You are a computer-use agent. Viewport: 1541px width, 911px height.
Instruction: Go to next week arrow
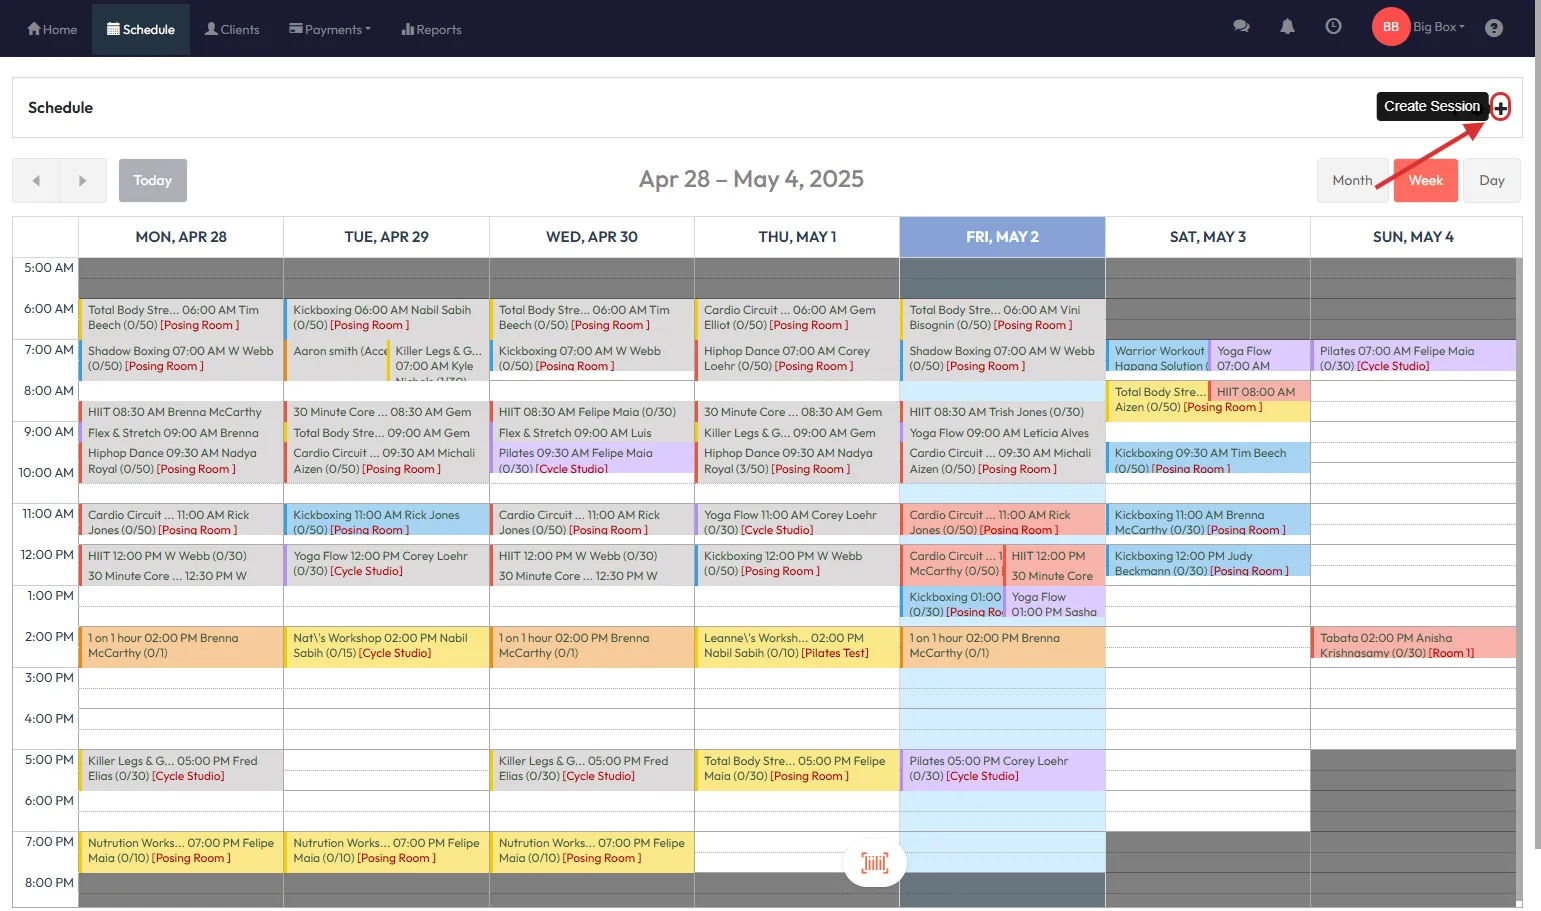click(x=83, y=181)
